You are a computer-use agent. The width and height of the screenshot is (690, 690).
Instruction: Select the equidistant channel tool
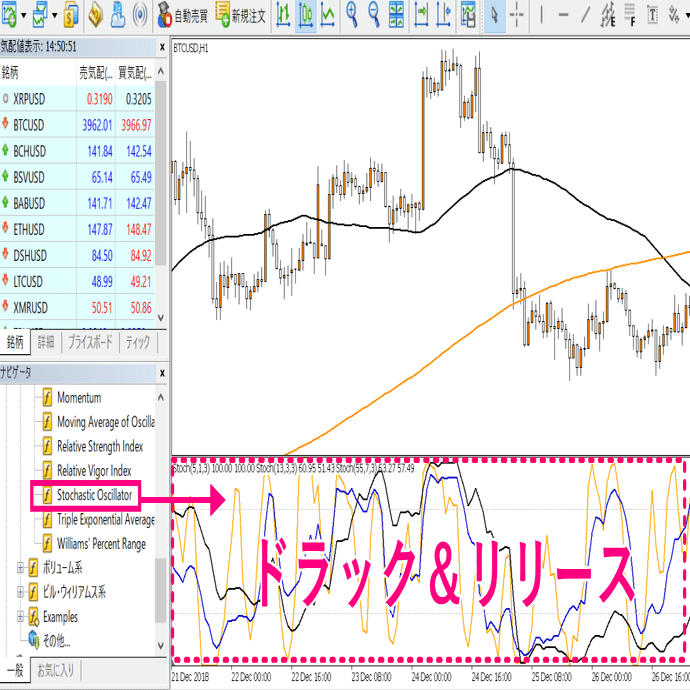point(608,15)
